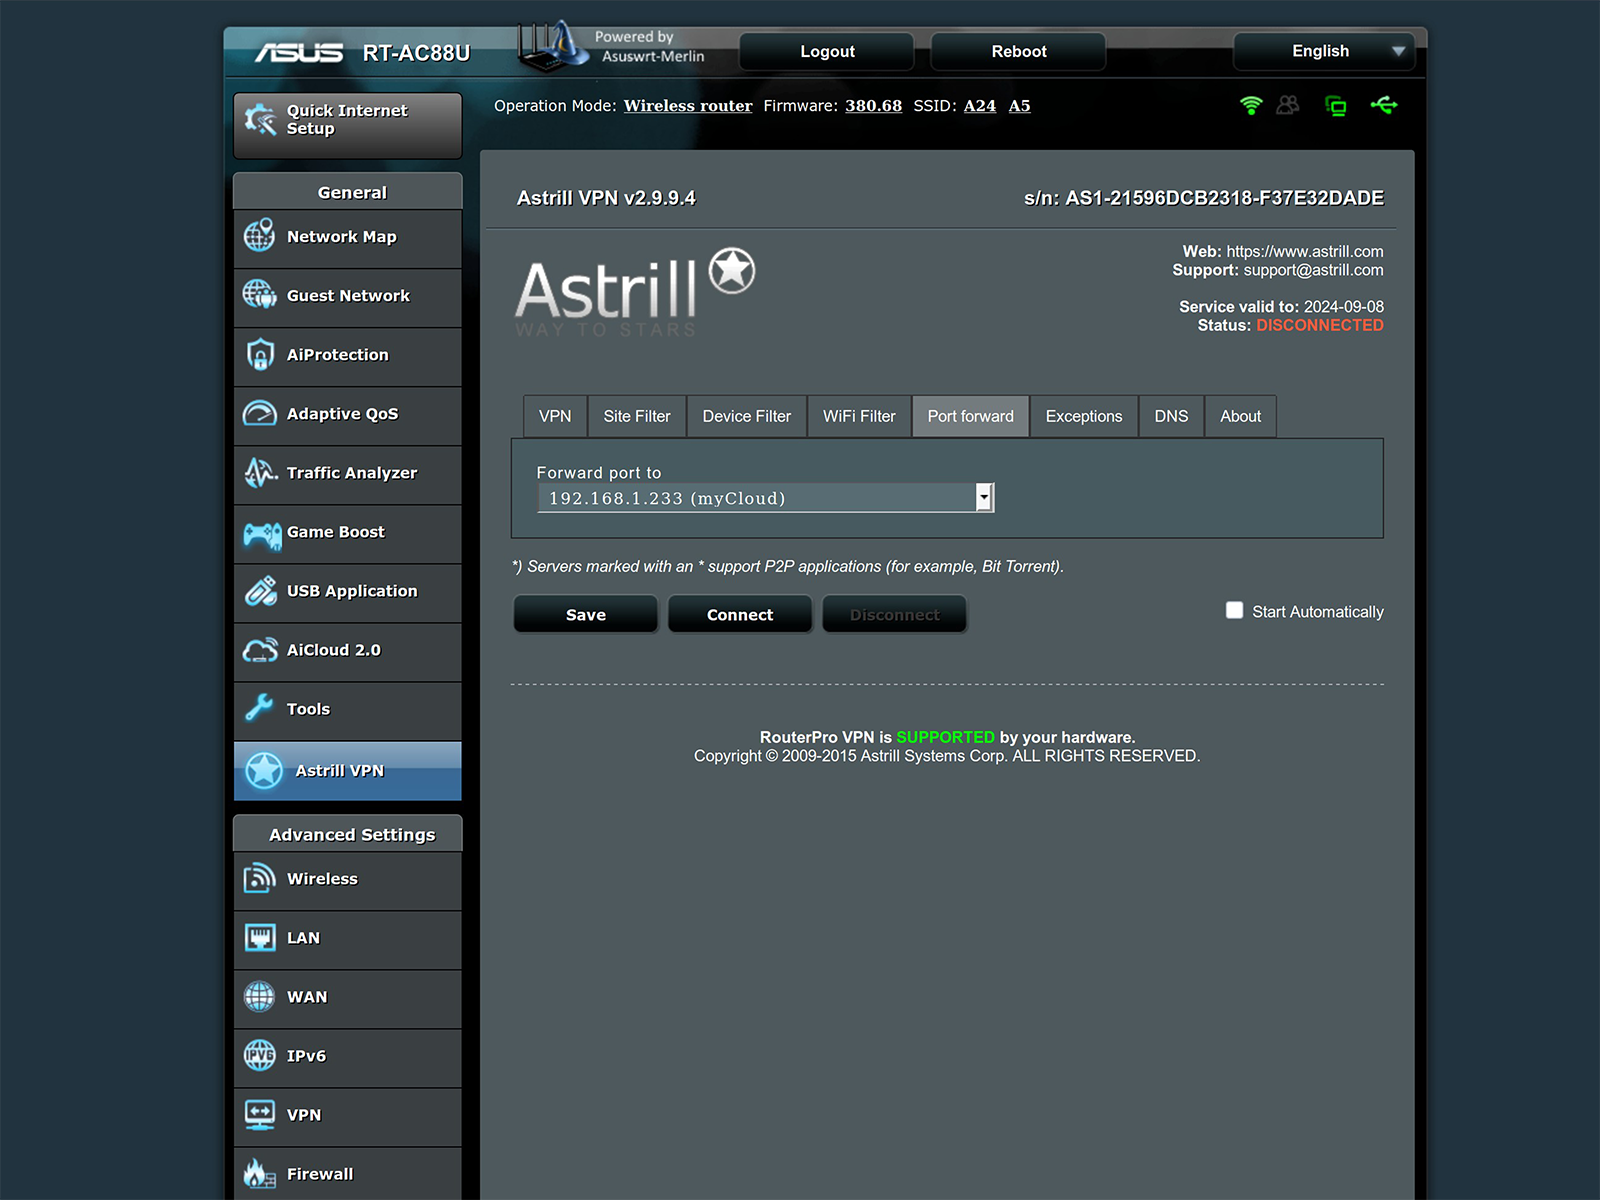1600x1200 pixels.
Task: Click the Save button
Action: tap(586, 614)
